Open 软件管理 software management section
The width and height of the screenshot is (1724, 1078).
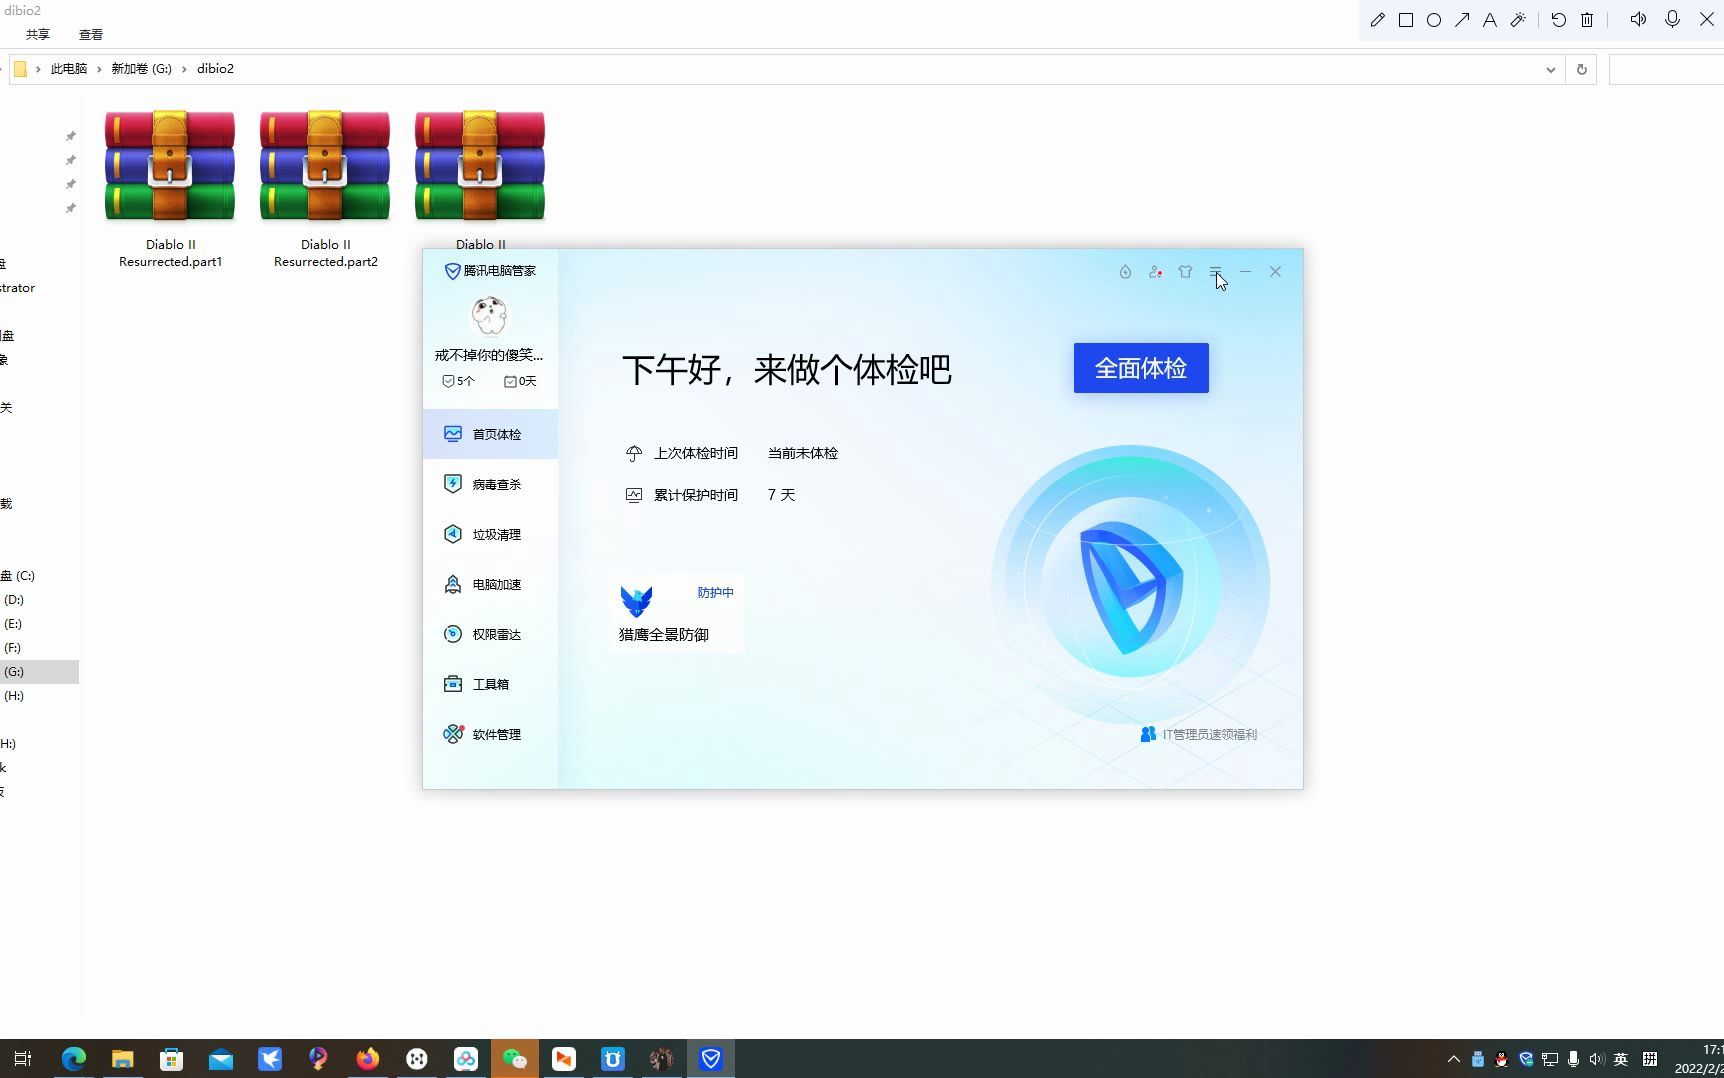coord(490,734)
